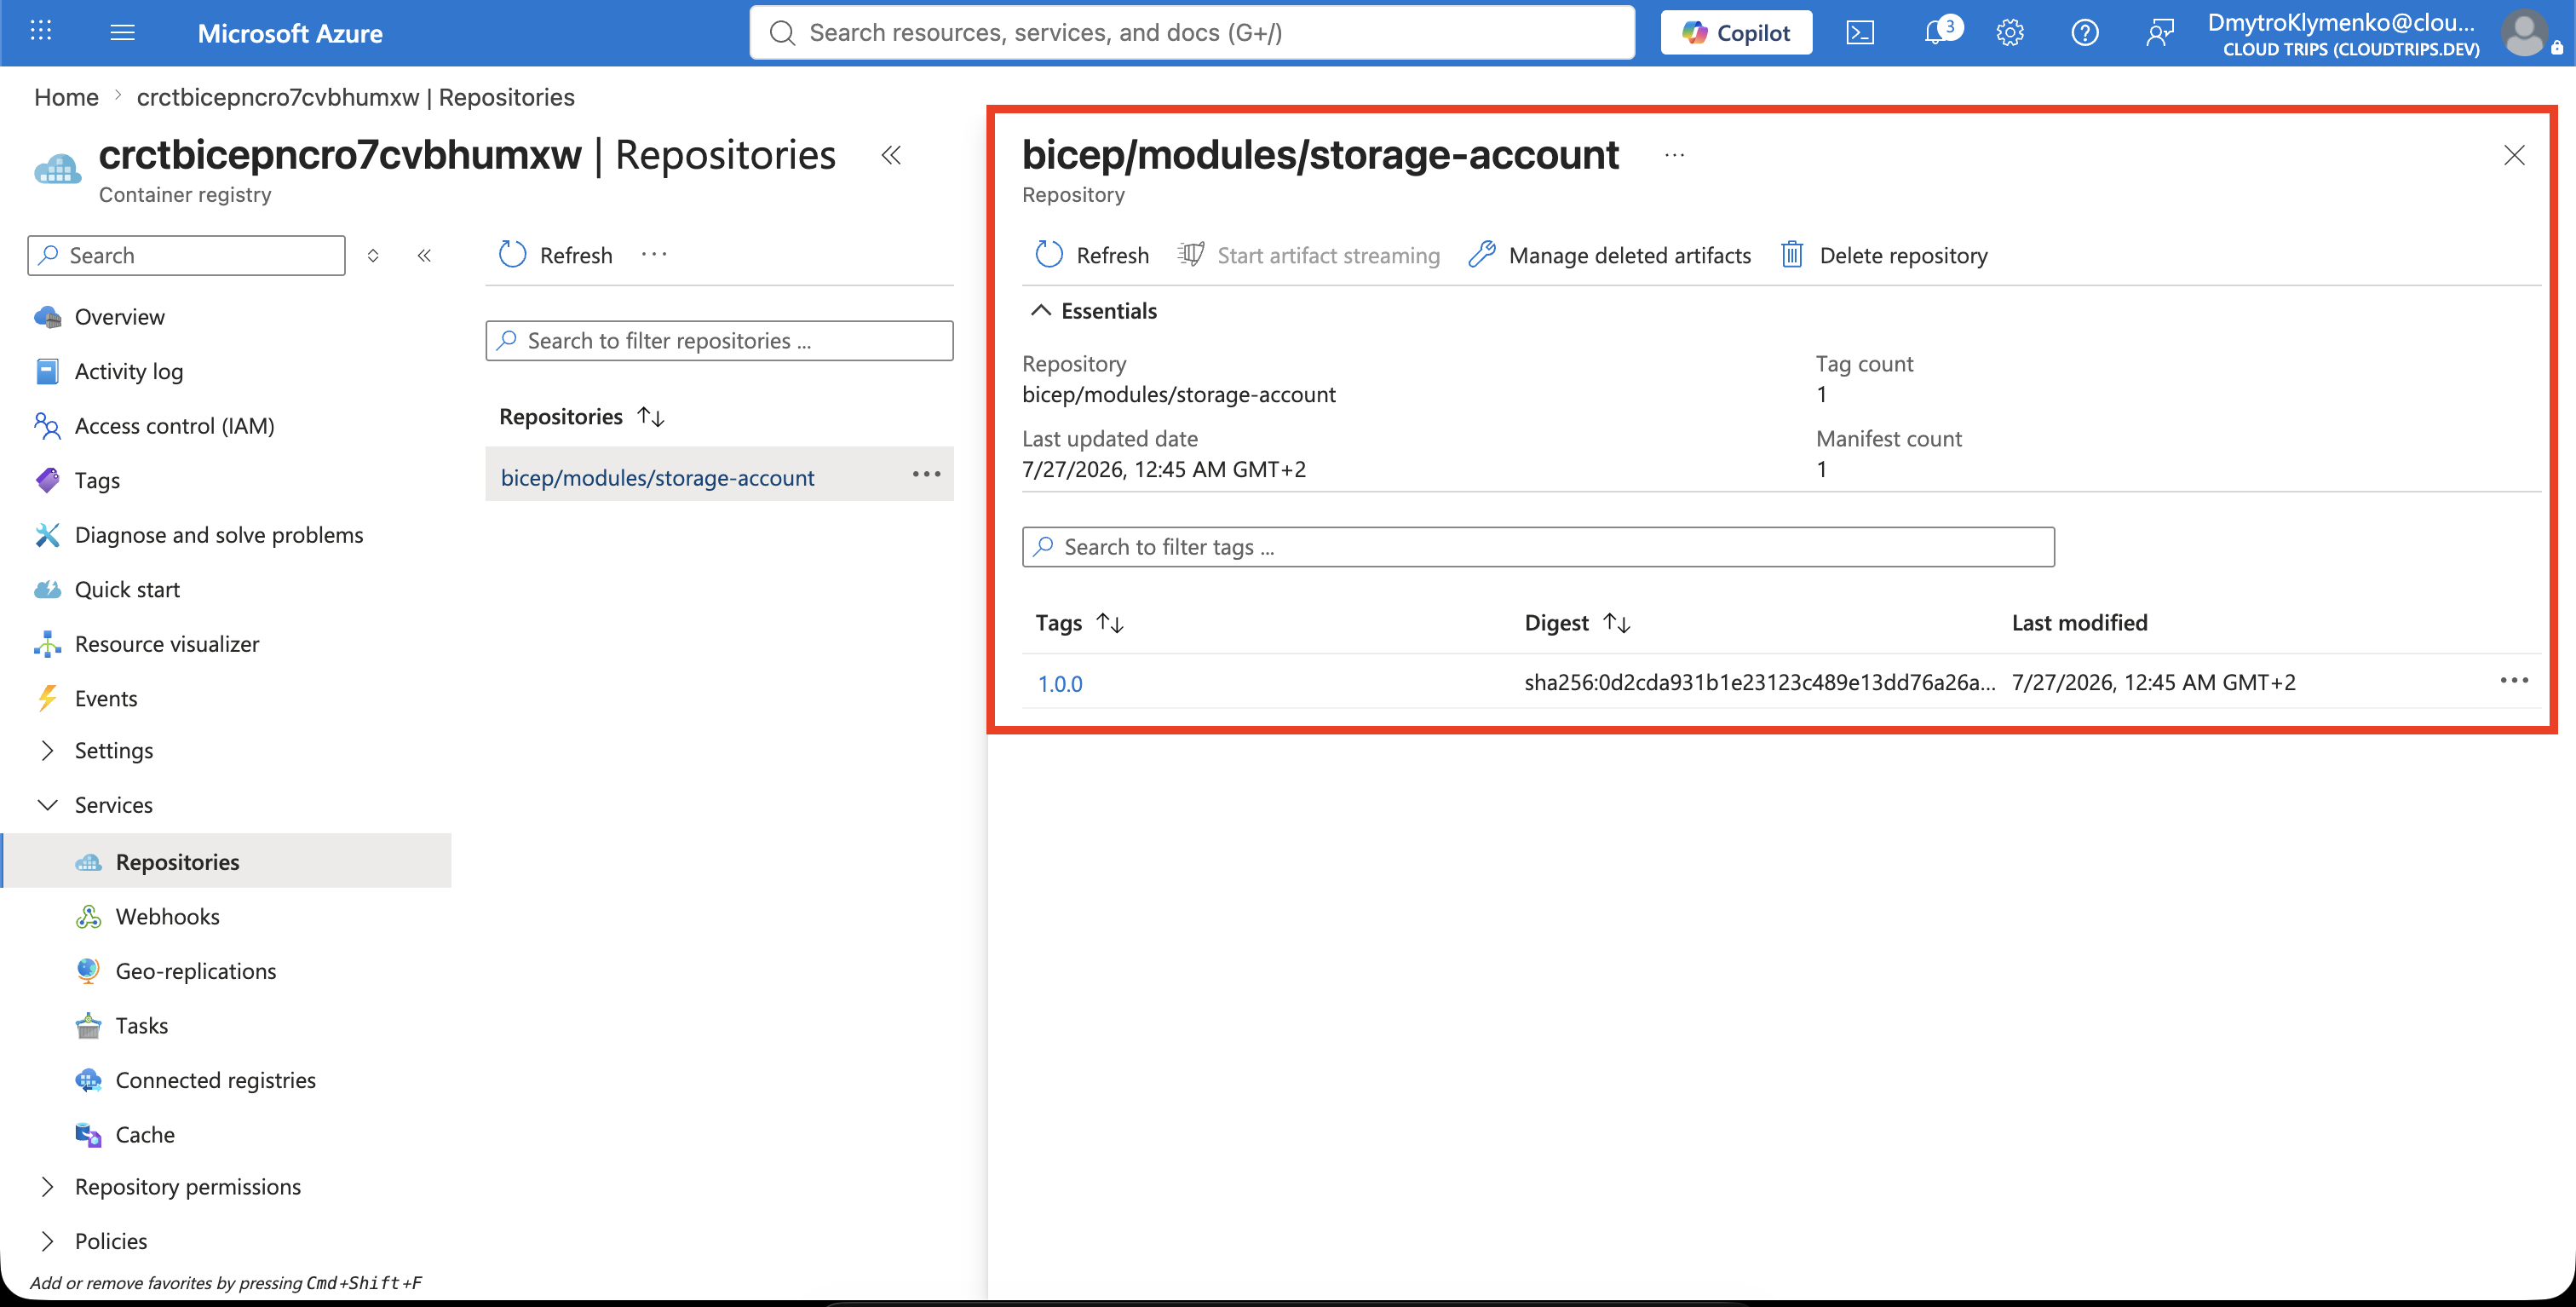Open more options next to repositories Refresh
This screenshot has height=1307, width=2576.
pyautogui.click(x=654, y=254)
